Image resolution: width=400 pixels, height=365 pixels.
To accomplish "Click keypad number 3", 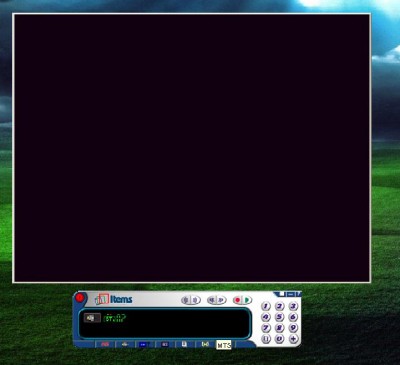I will point(293,306).
